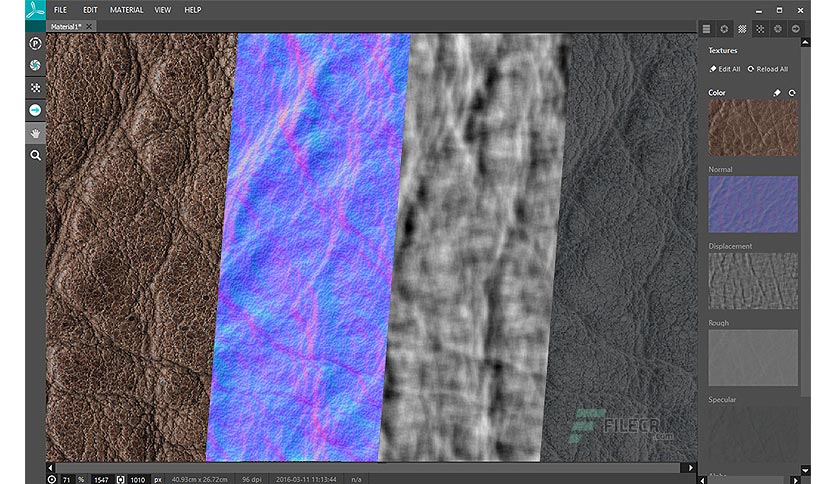Click the 'Displacement' label
This screenshot has width=836, height=484.
(730, 246)
